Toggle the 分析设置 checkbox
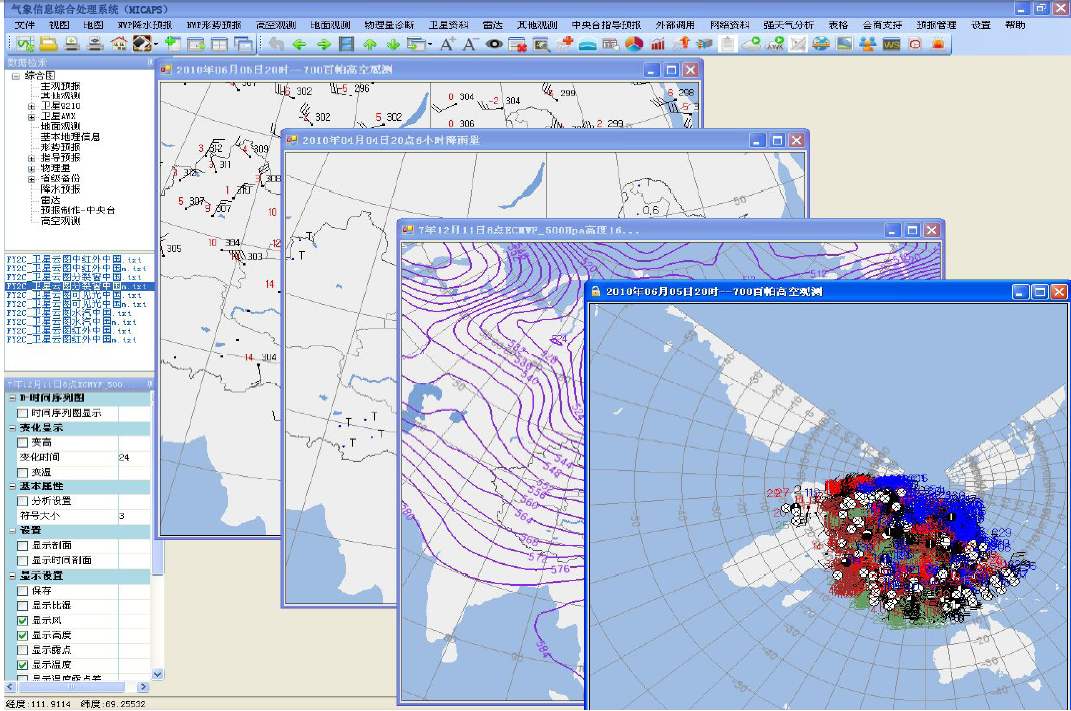 tap(23, 501)
